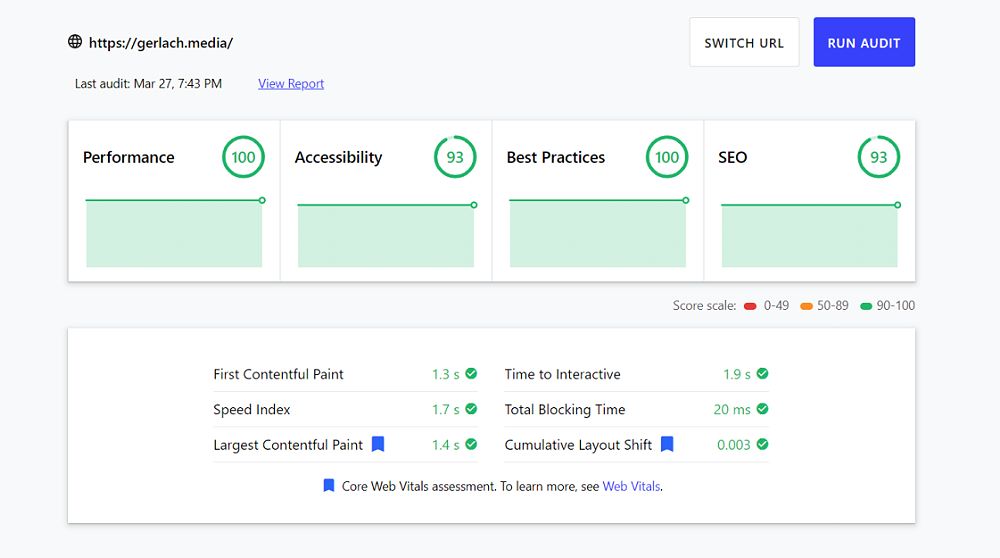Image resolution: width=1000 pixels, height=558 pixels.
Task: Click green checkmark beside Time to Interactive
Action: point(762,374)
